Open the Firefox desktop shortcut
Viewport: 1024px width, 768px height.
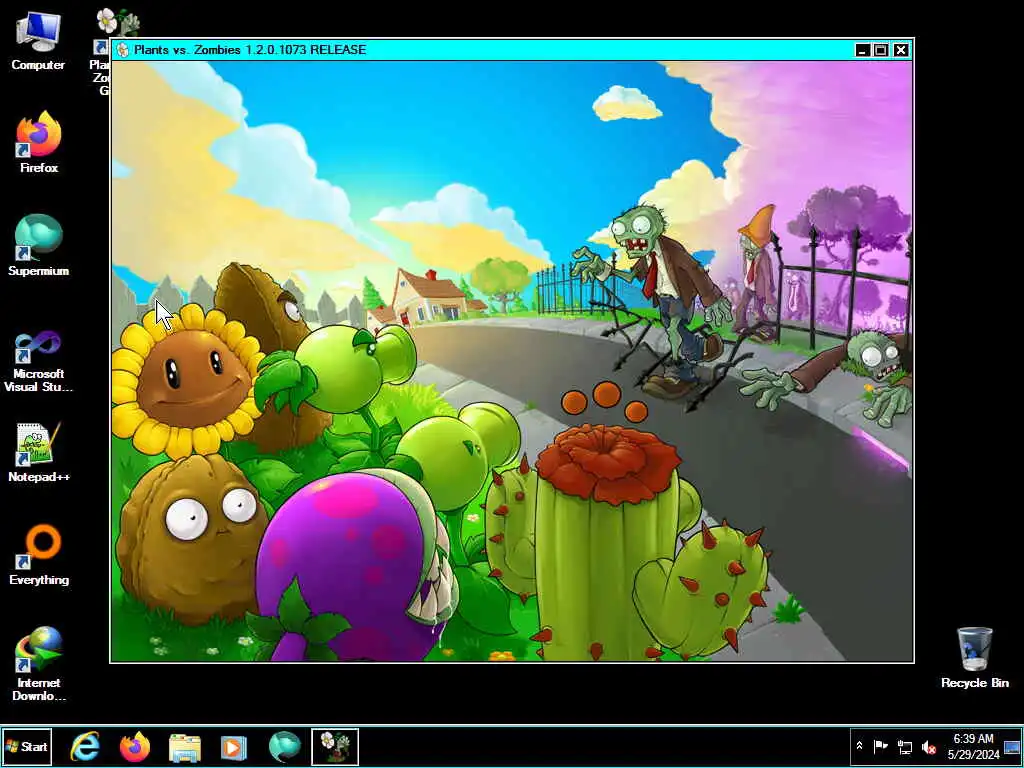[39, 142]
